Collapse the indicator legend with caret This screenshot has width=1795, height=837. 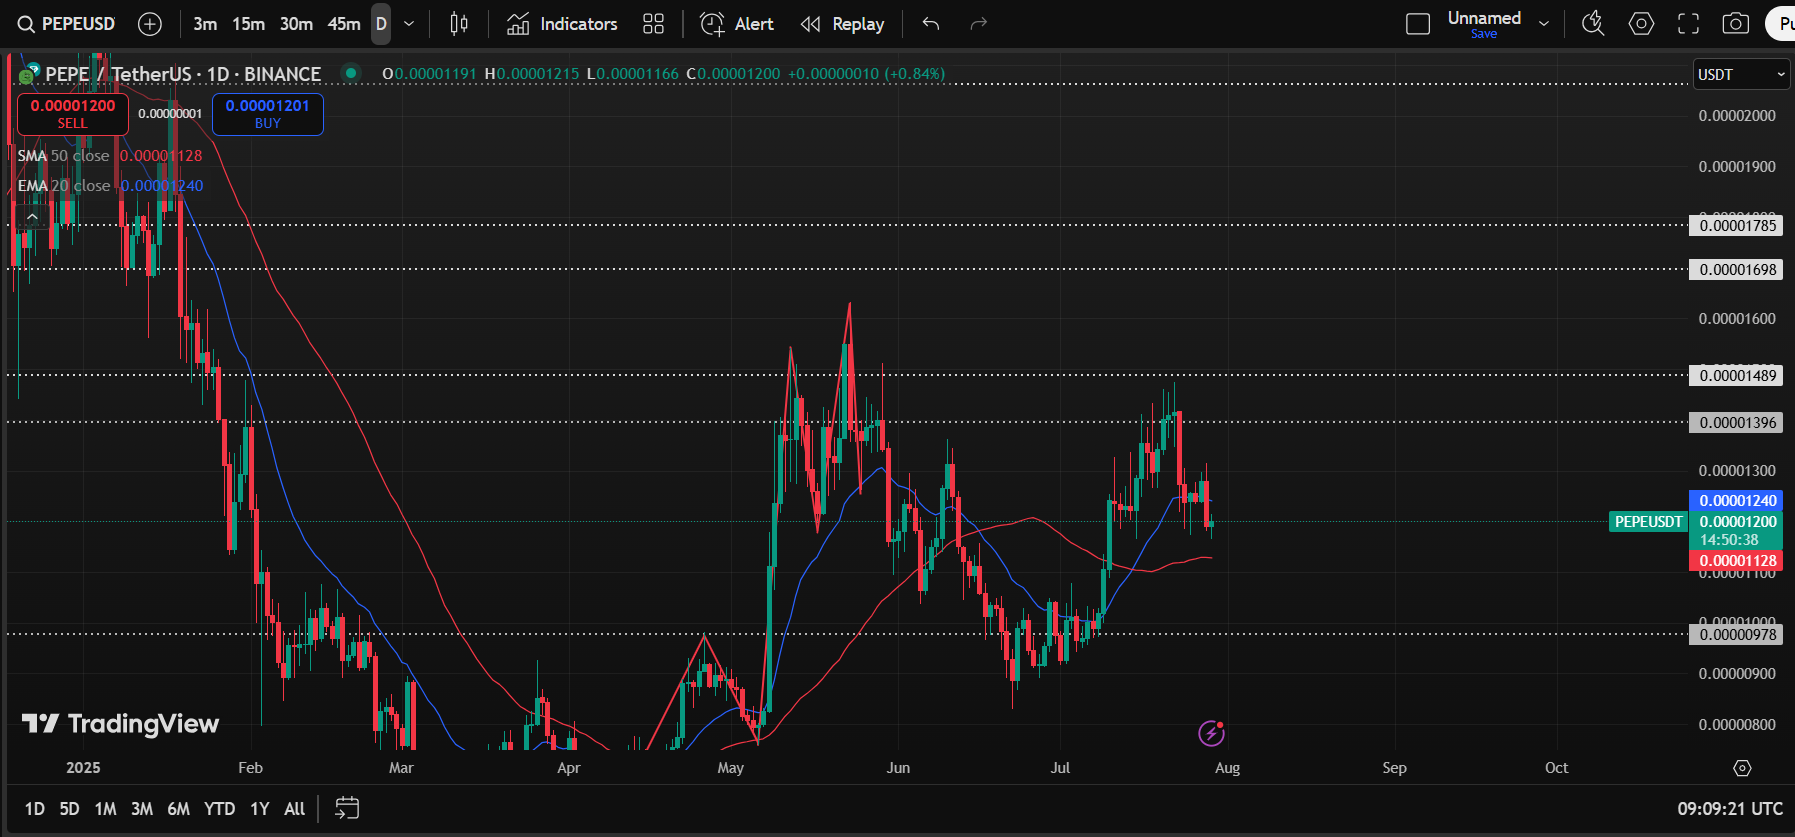pos(32,216)
